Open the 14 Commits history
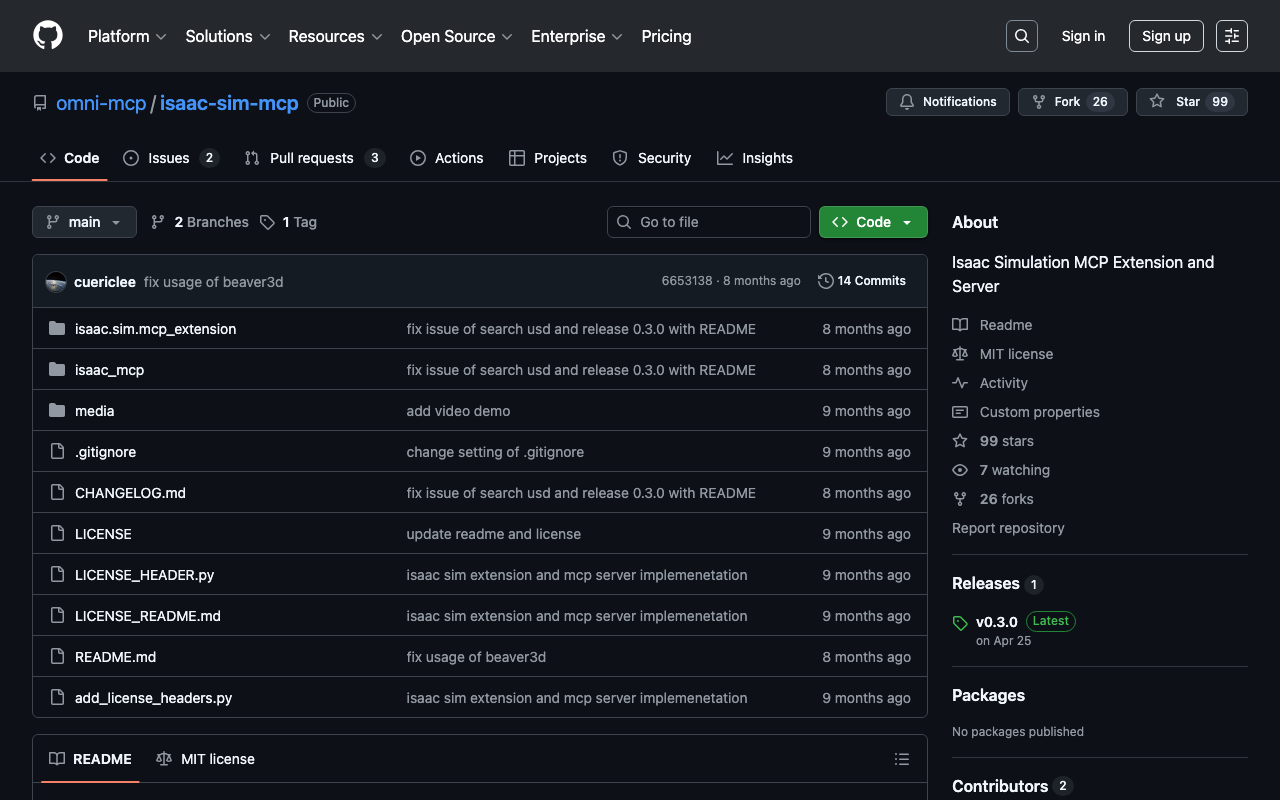 point(861,281)
